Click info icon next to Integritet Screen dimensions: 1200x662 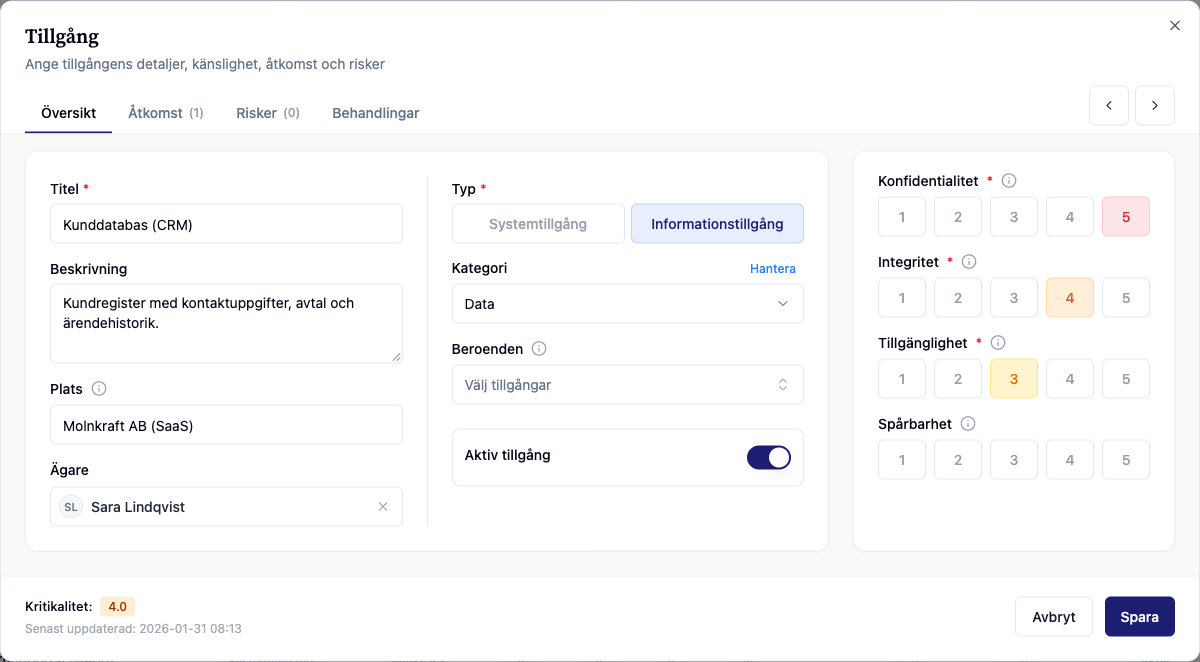(968, 262)
